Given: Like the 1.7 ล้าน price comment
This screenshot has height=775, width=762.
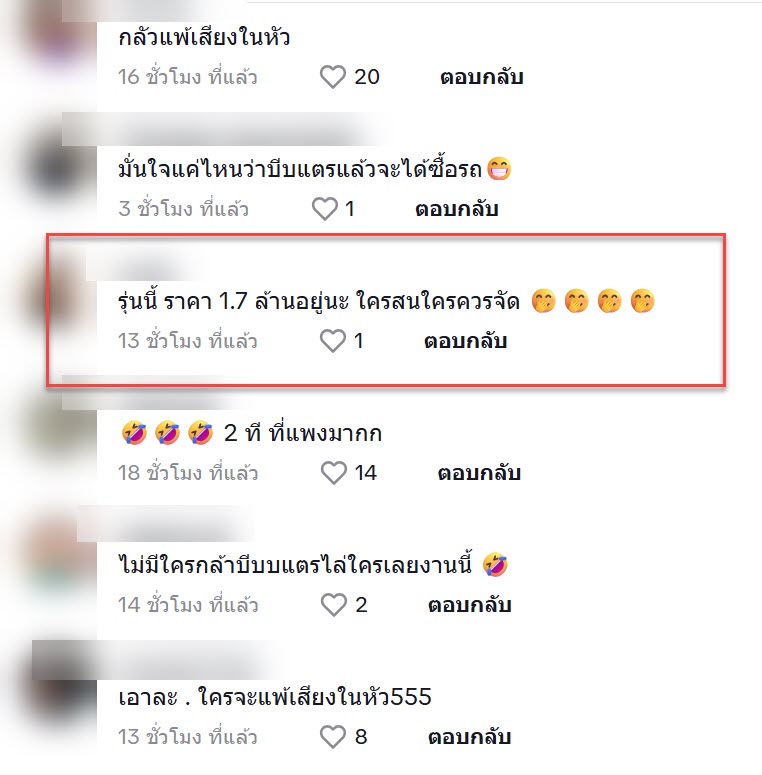Looking at the screenshot, I should click(x=333, y=341).
